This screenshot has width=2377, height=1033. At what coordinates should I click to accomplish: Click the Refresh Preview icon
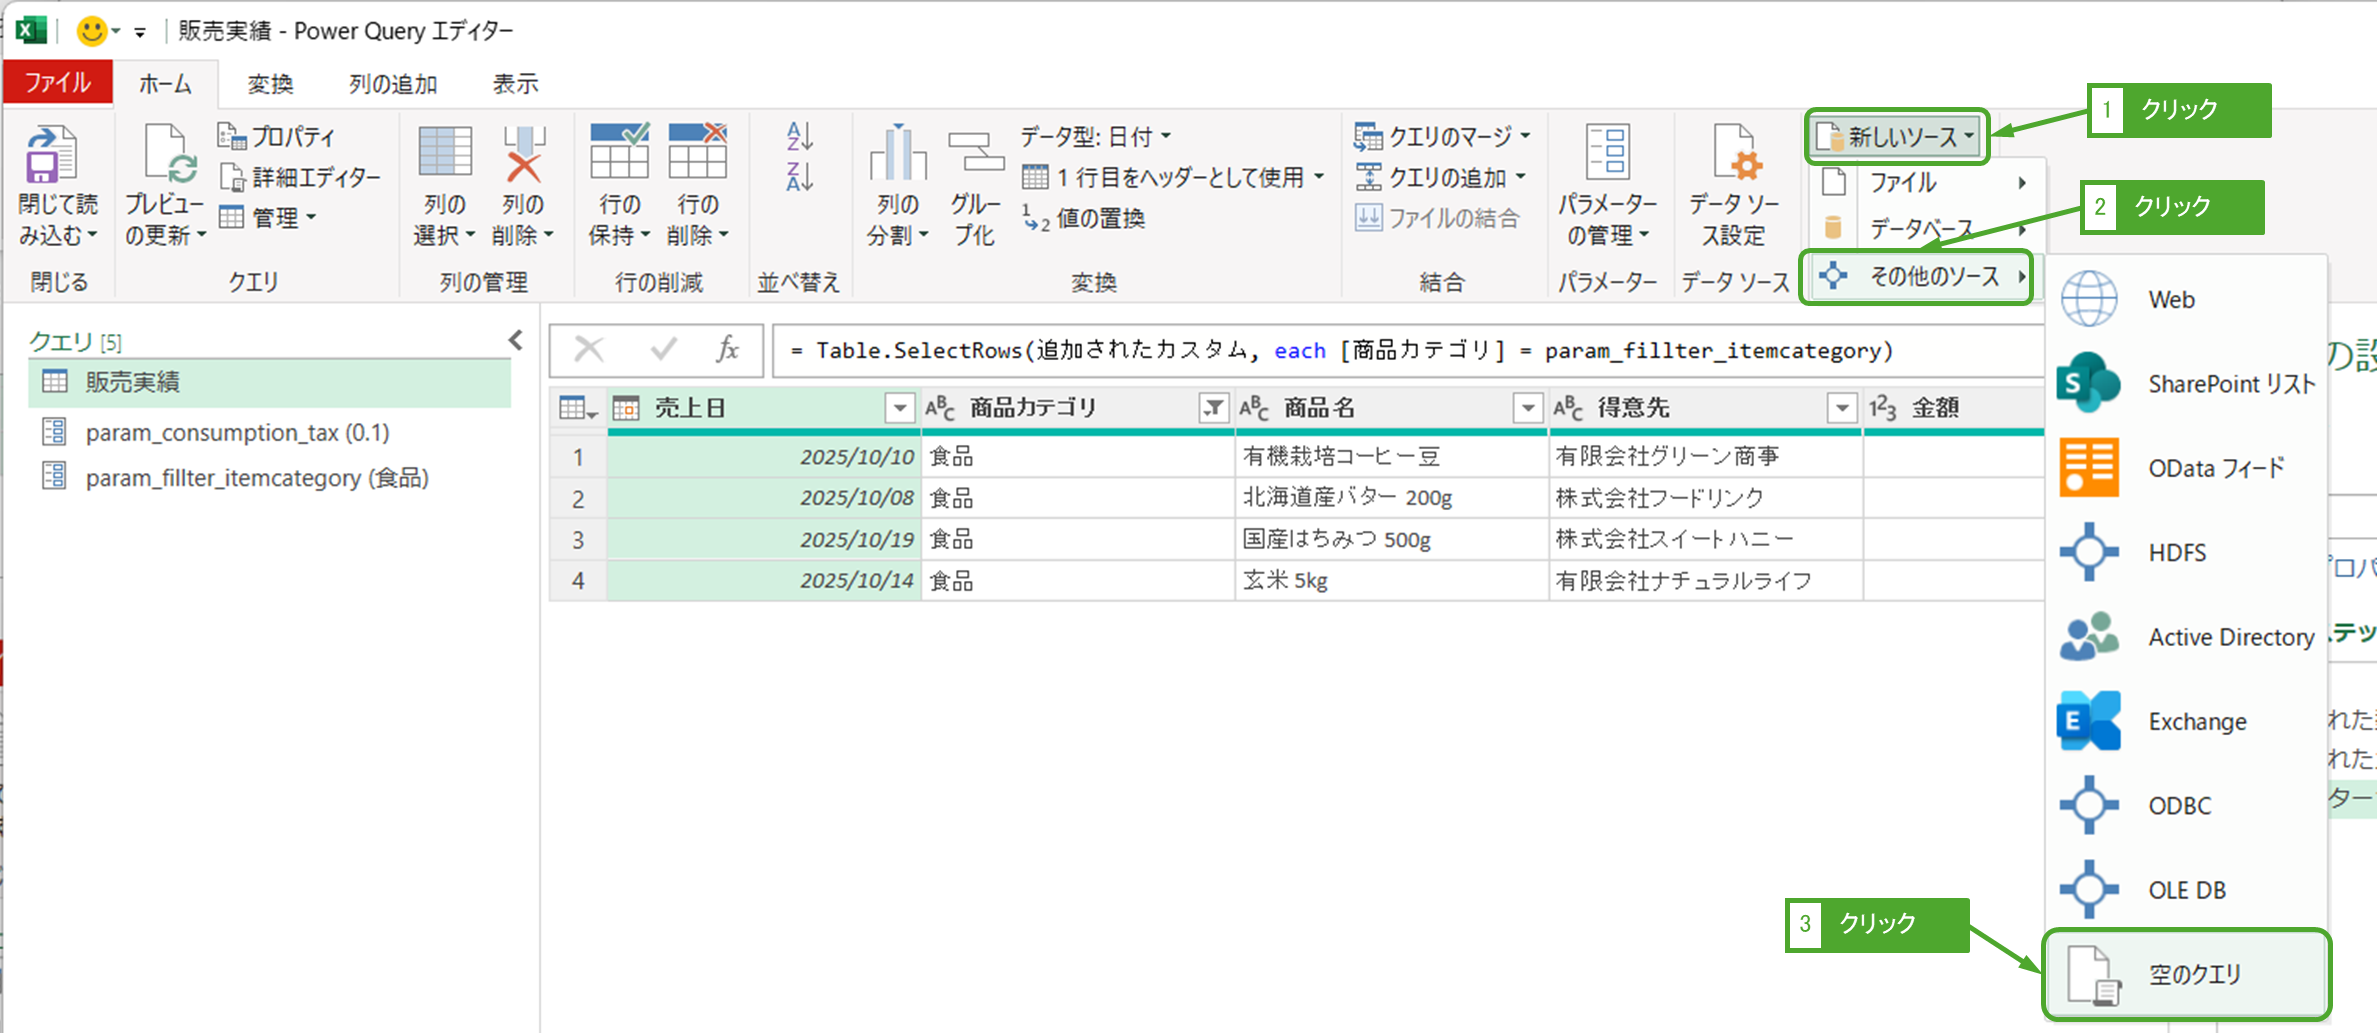[165, 157]
